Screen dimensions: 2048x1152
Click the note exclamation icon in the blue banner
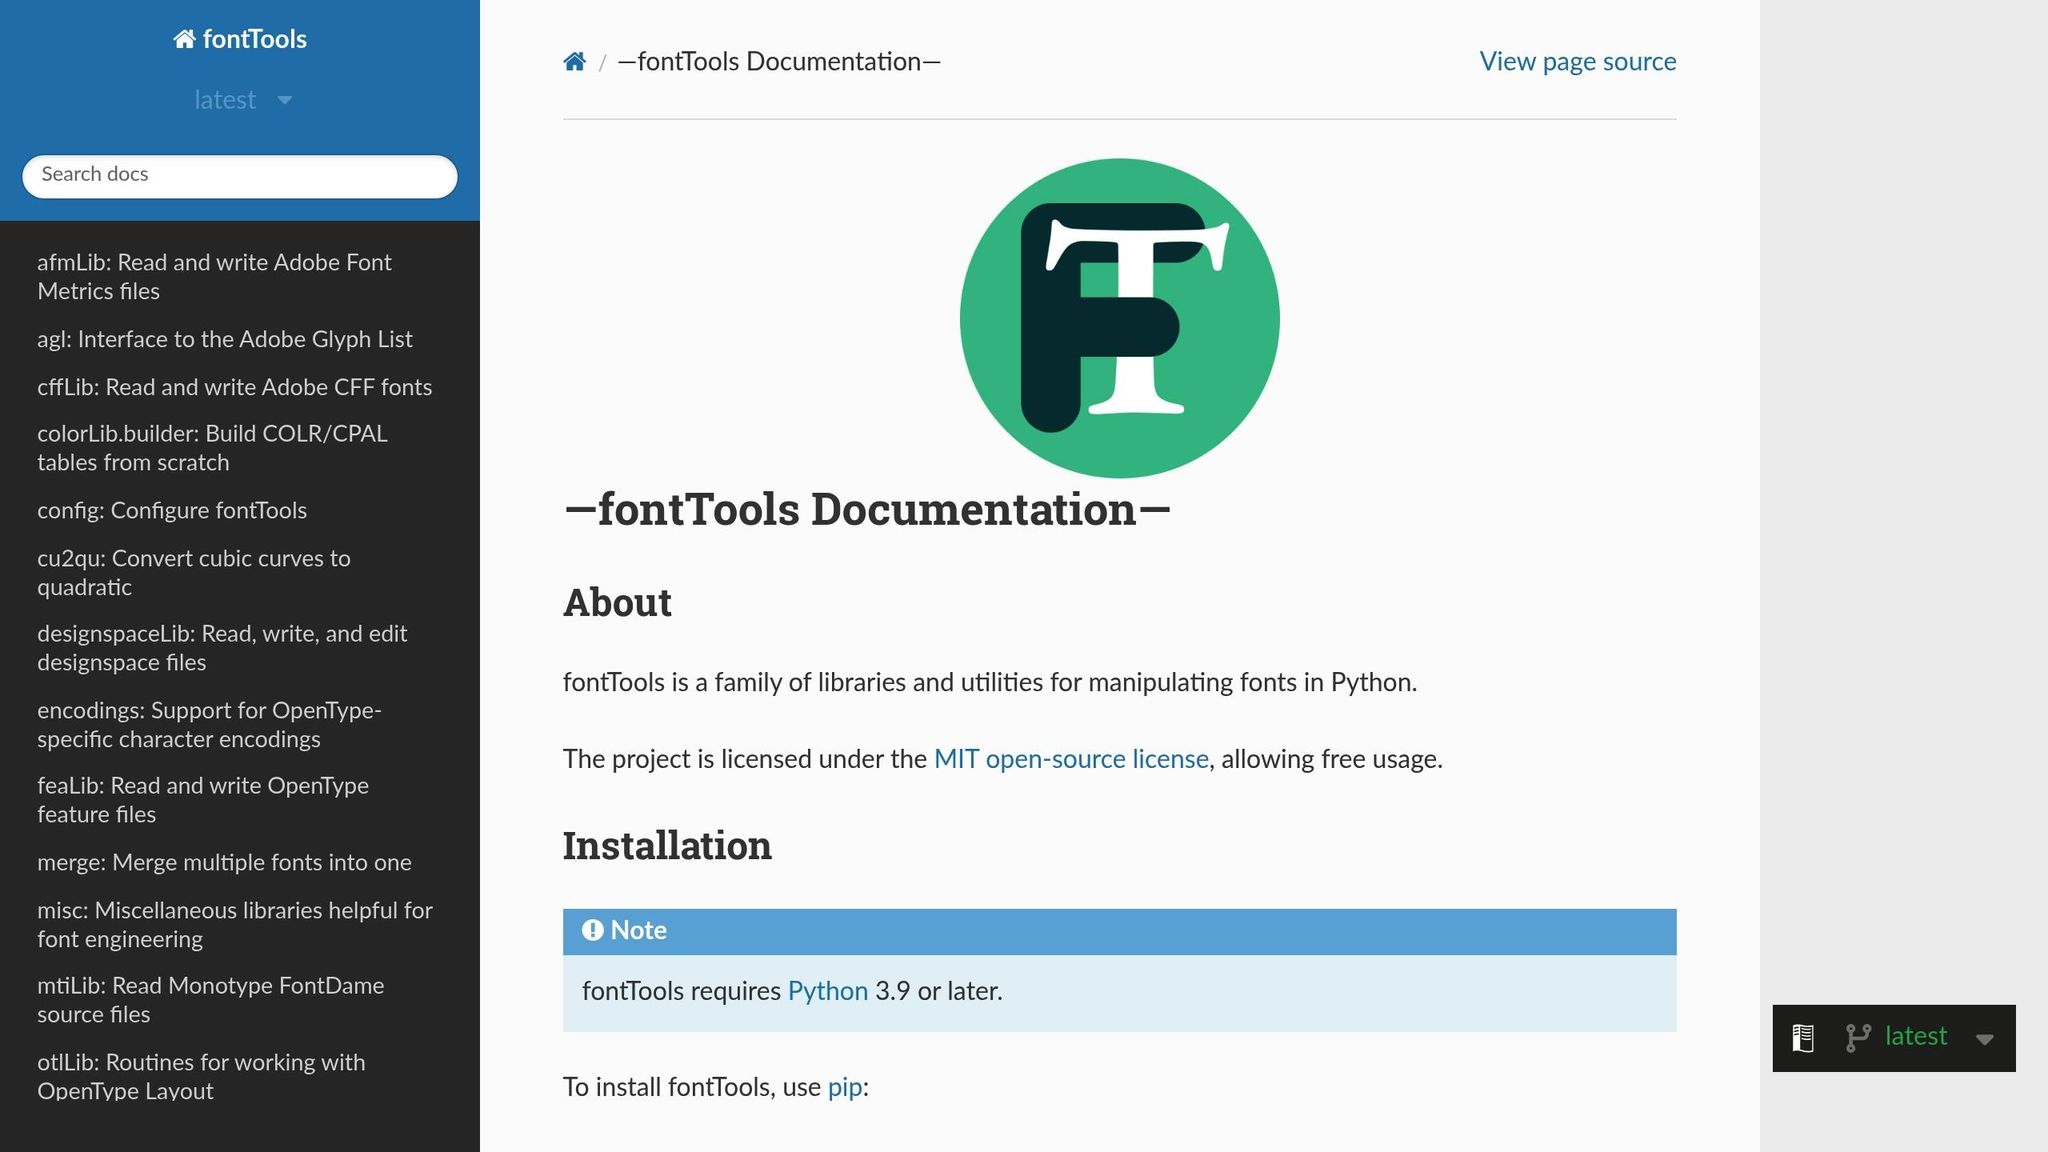click(594, 930)
